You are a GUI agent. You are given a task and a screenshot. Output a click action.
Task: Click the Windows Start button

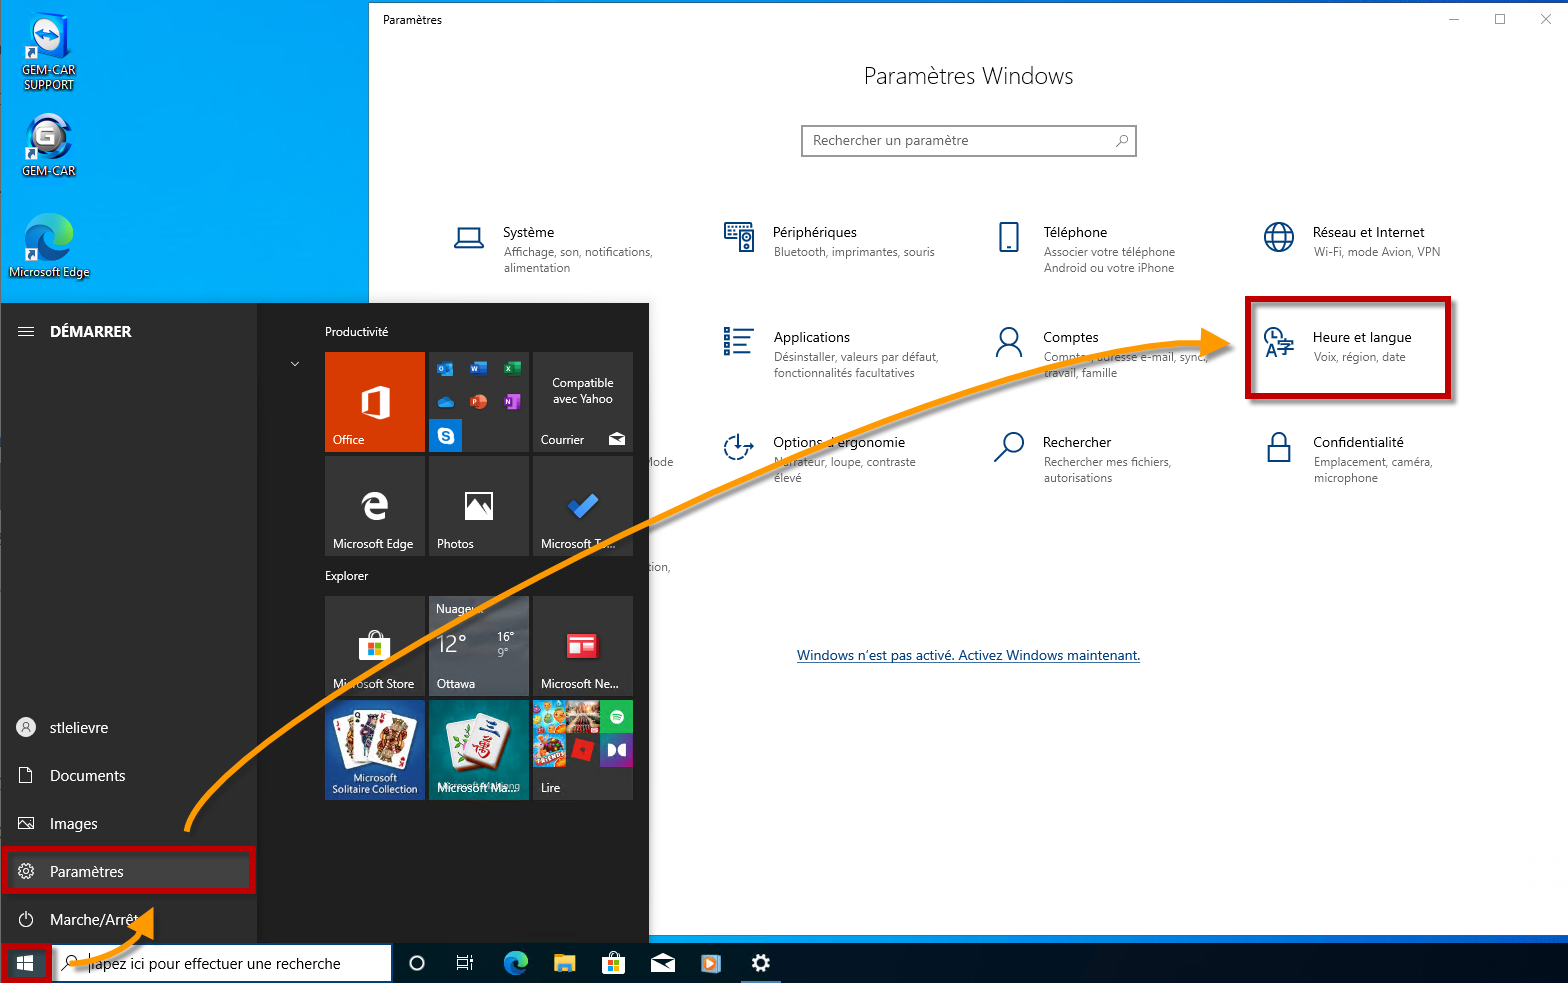(x=26, y=963)
